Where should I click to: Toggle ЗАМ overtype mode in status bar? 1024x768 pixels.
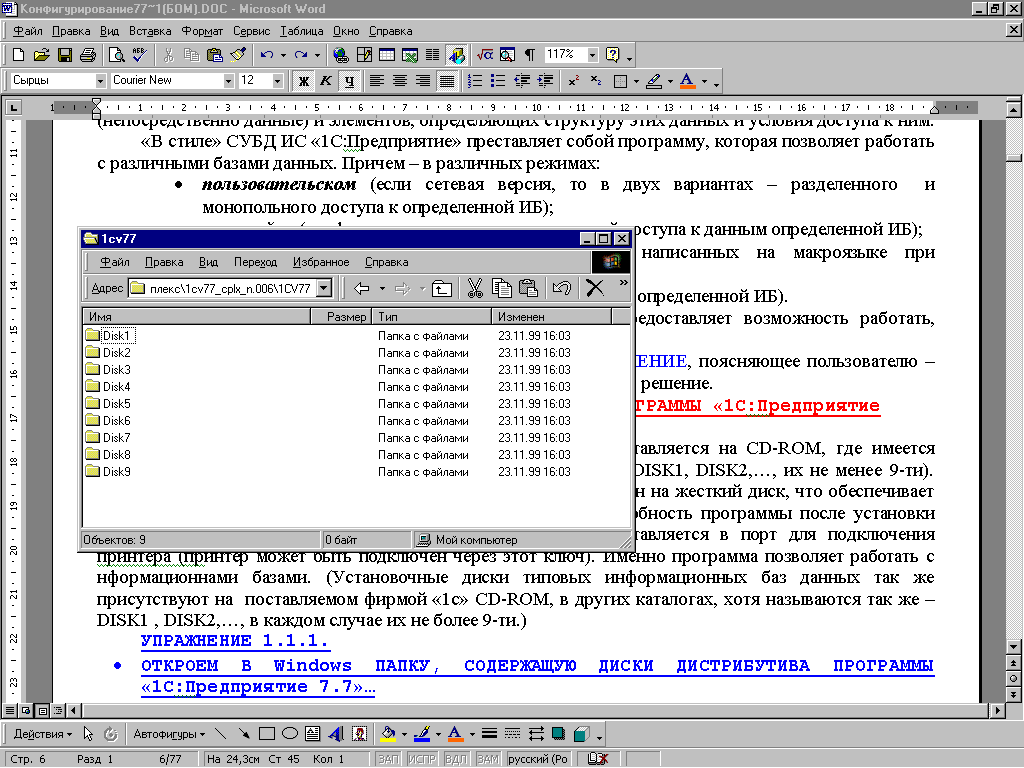click(487, 759)
